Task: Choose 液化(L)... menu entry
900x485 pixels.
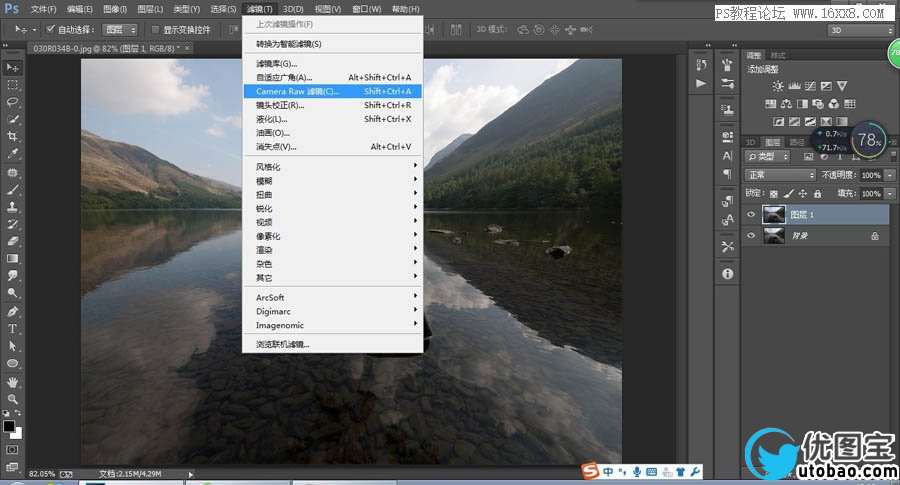Action: coord(332,119)
